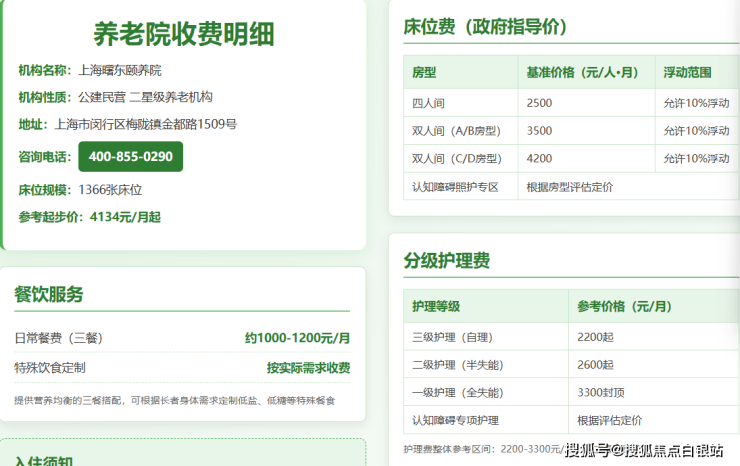Click the text 按实际需求收费
740x466 pixels.
[x=309, y=368]
